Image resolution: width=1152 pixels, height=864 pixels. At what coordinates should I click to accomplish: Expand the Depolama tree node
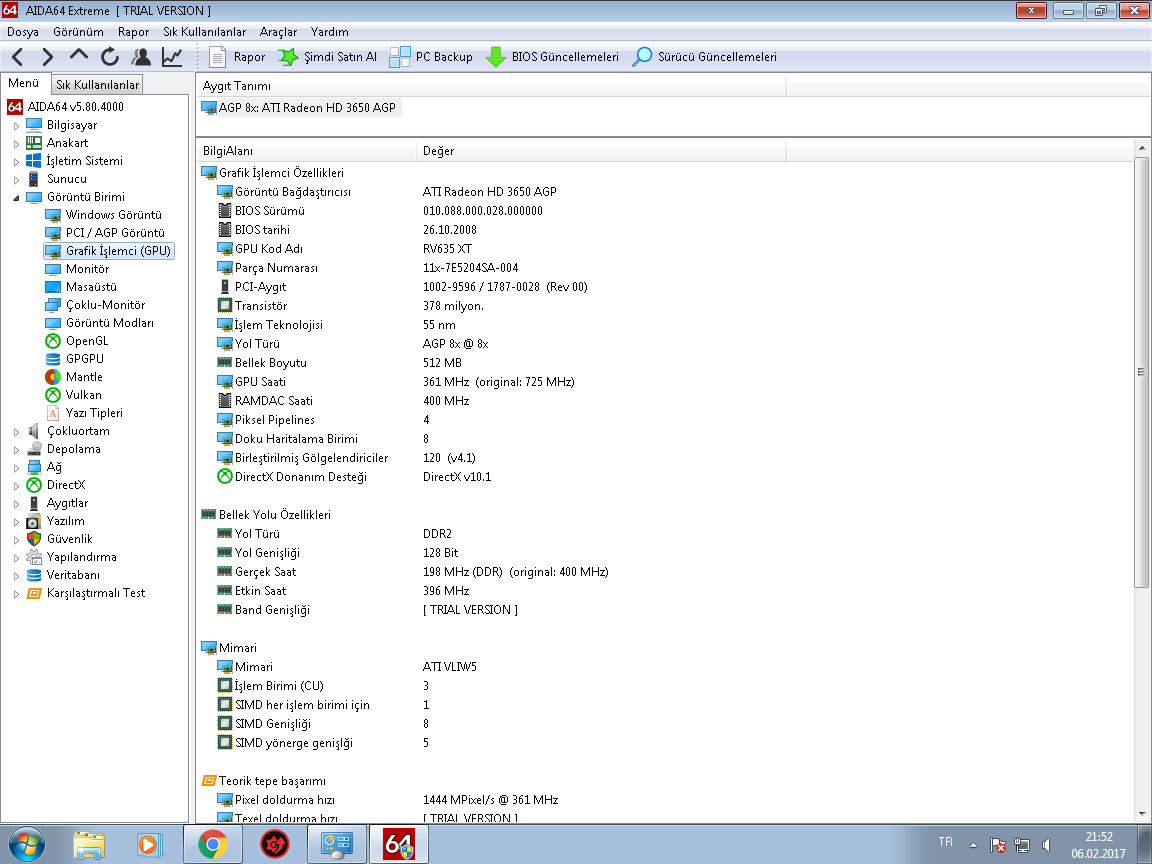(x=16, y=450)
